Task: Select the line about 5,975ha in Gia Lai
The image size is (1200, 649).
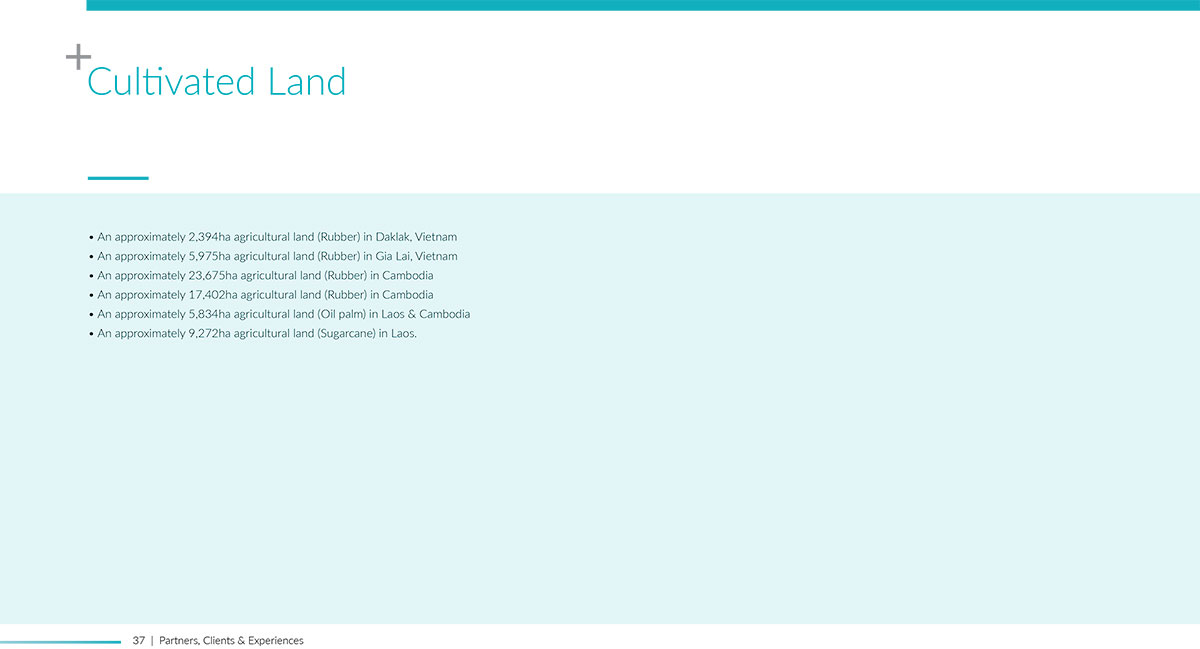Action: pos(273,256)
